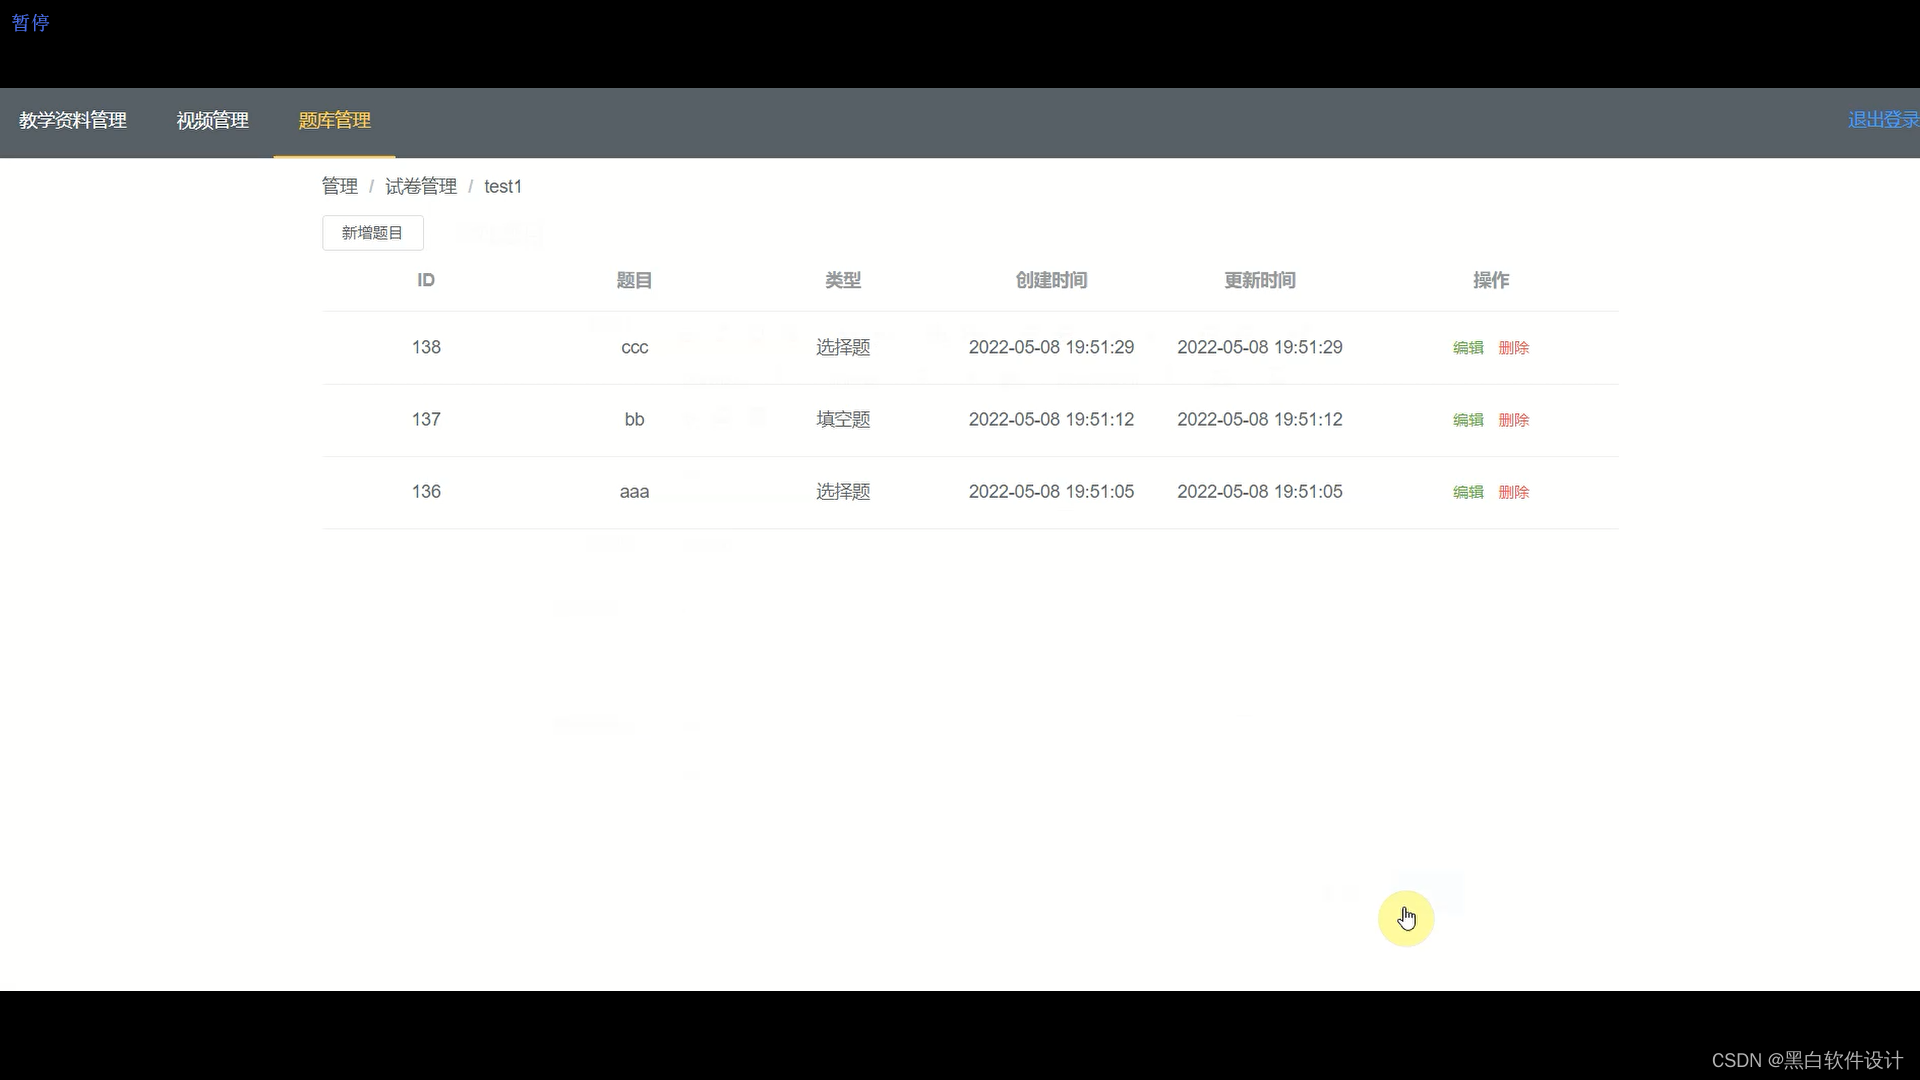
Task: Switch to the 视频管理 menu item
Action: [x=213, y=120]
